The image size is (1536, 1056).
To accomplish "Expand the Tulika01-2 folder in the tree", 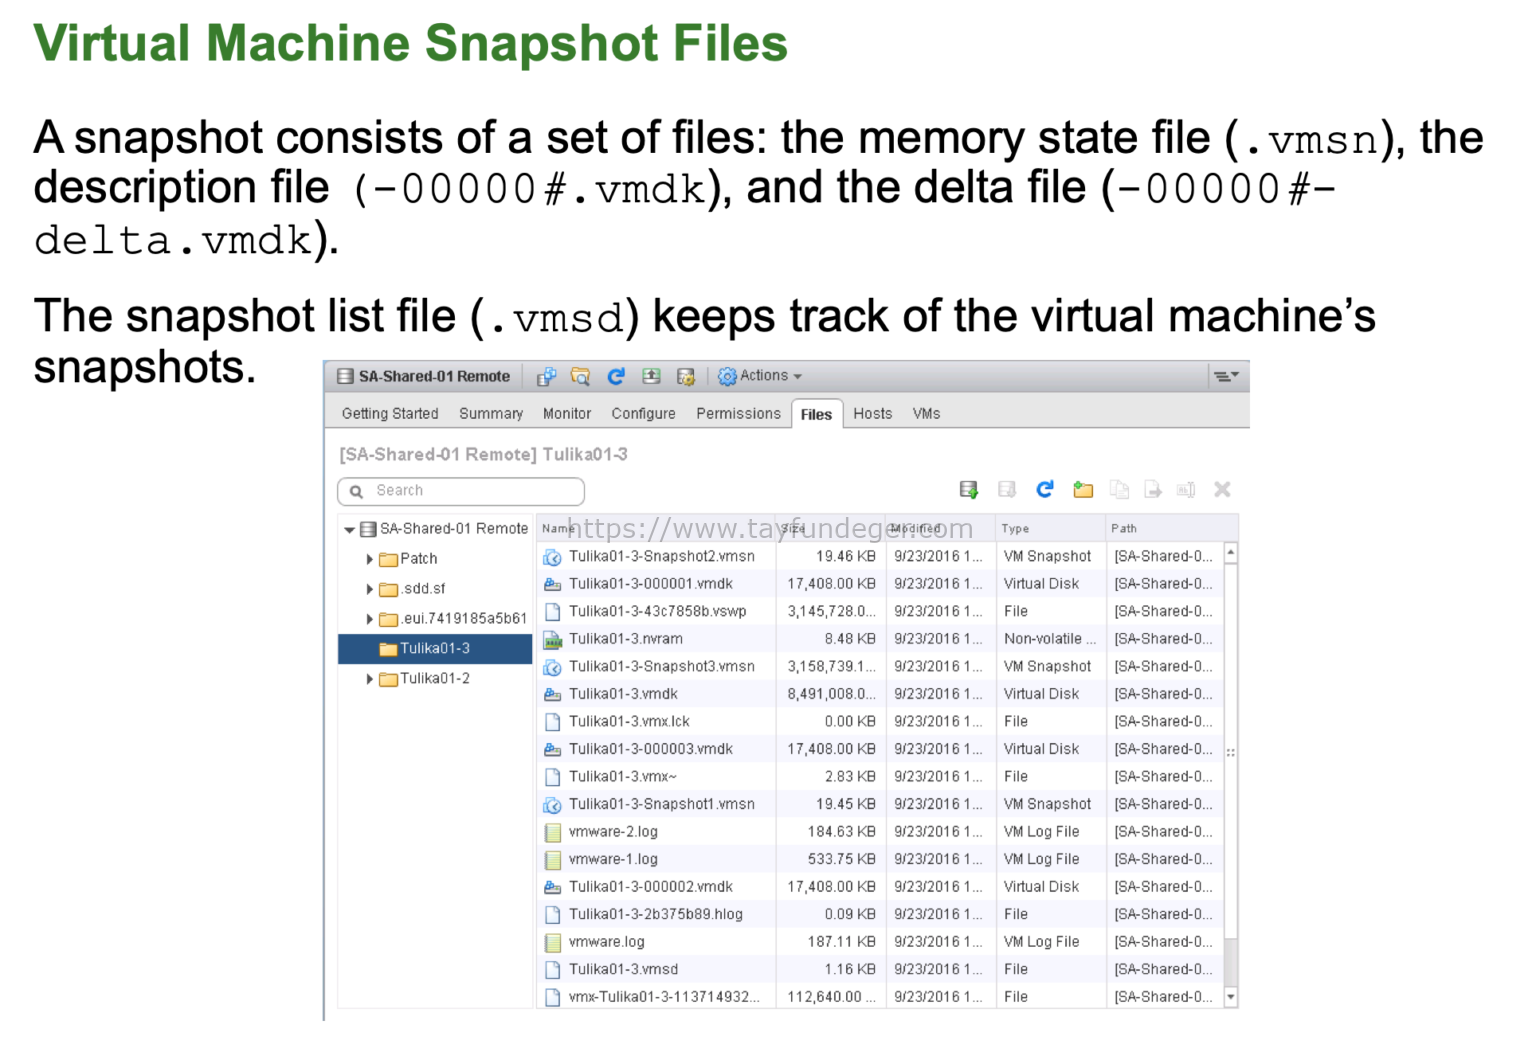I will tap(369, 678).
